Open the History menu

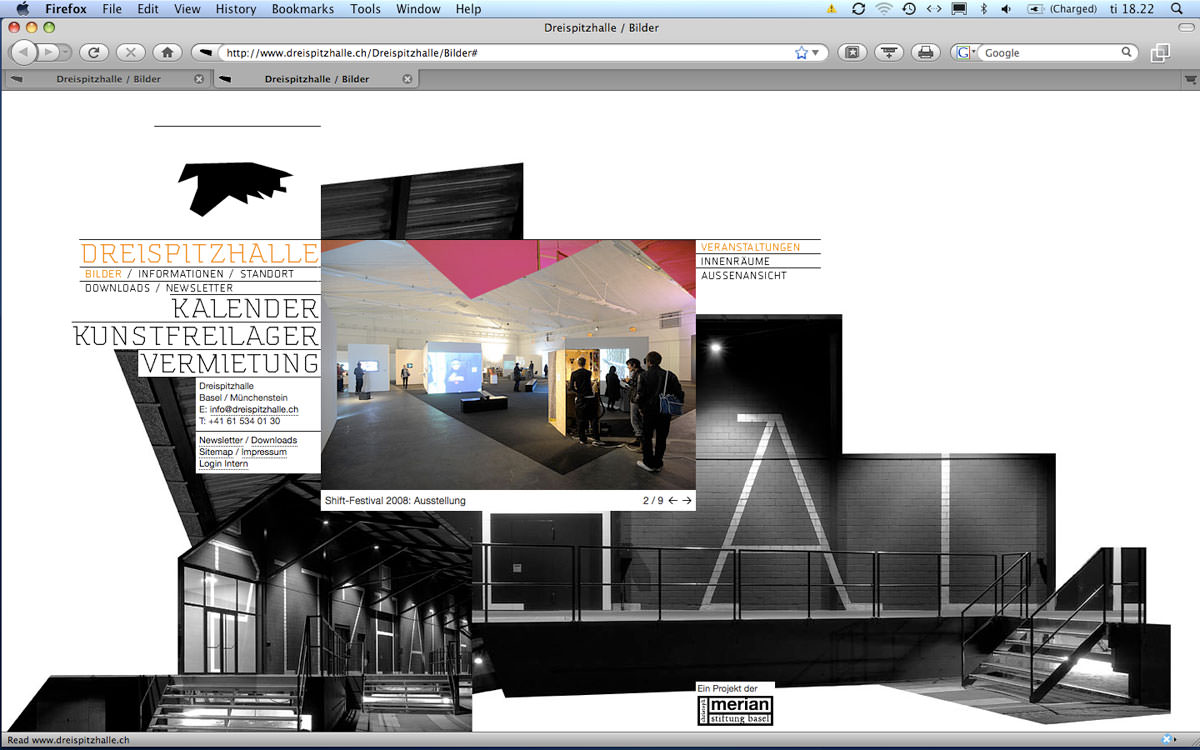pos(236,9)
